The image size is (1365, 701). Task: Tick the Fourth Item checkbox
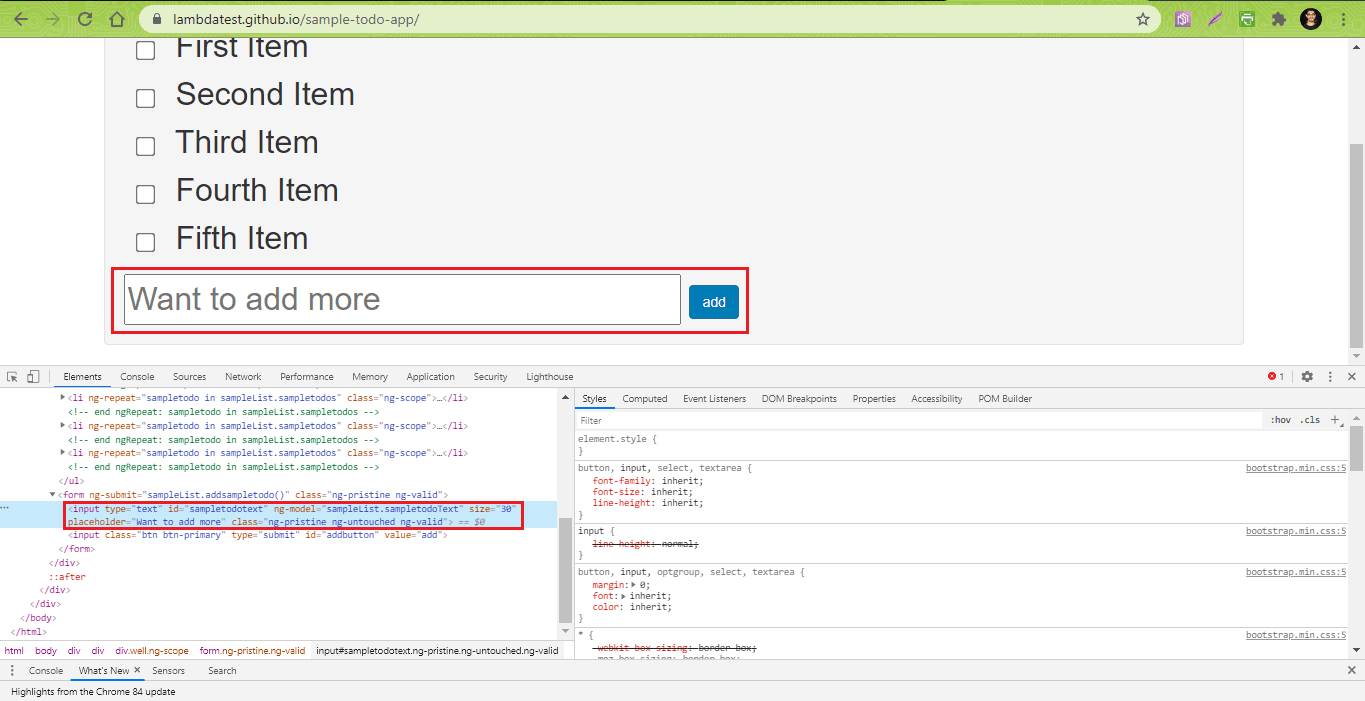(x=146, y=194)
